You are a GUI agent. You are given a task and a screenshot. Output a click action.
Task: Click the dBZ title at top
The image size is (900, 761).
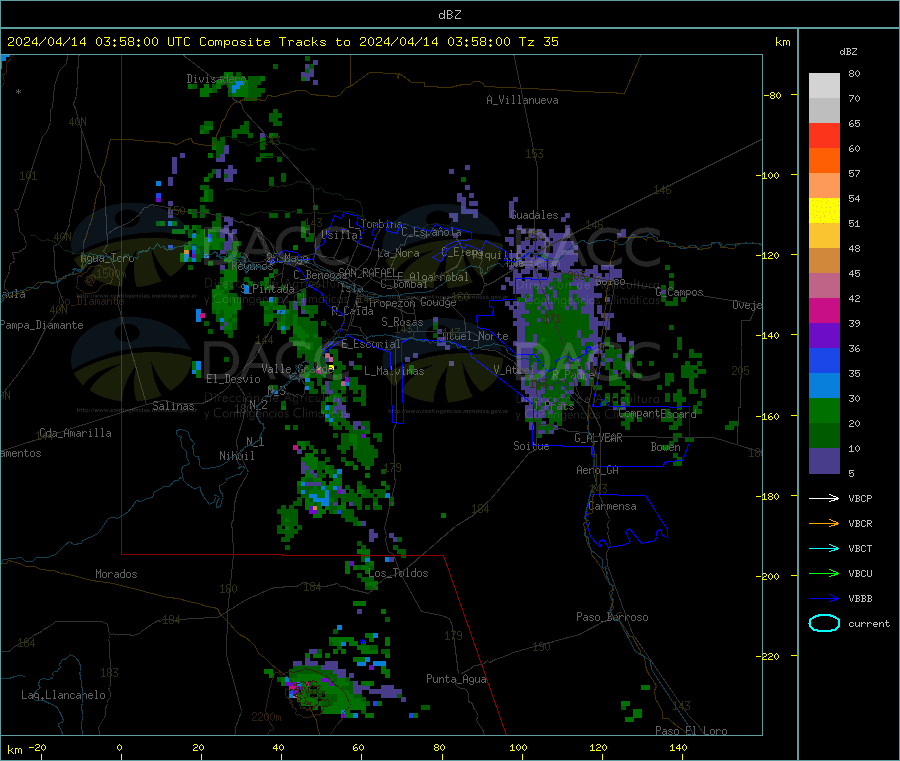[449, 15]
